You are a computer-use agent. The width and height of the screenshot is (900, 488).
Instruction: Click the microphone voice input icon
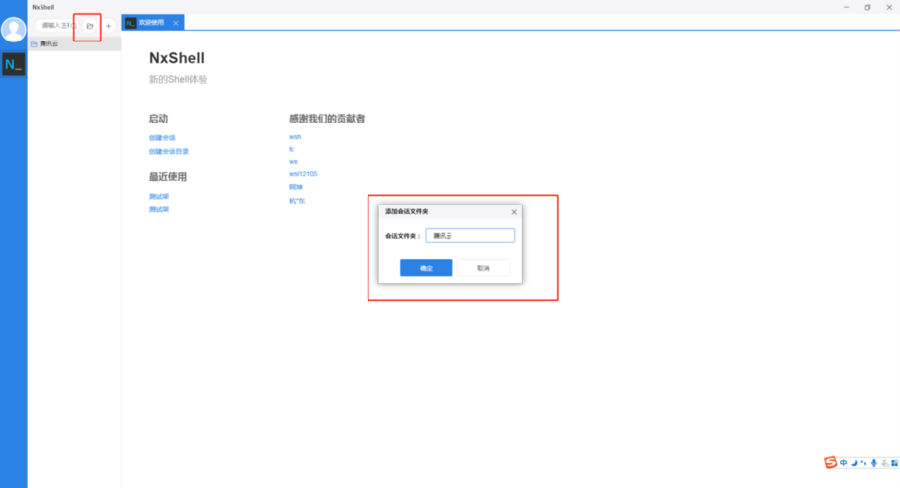pyautogui.click(x=874, y=463)
